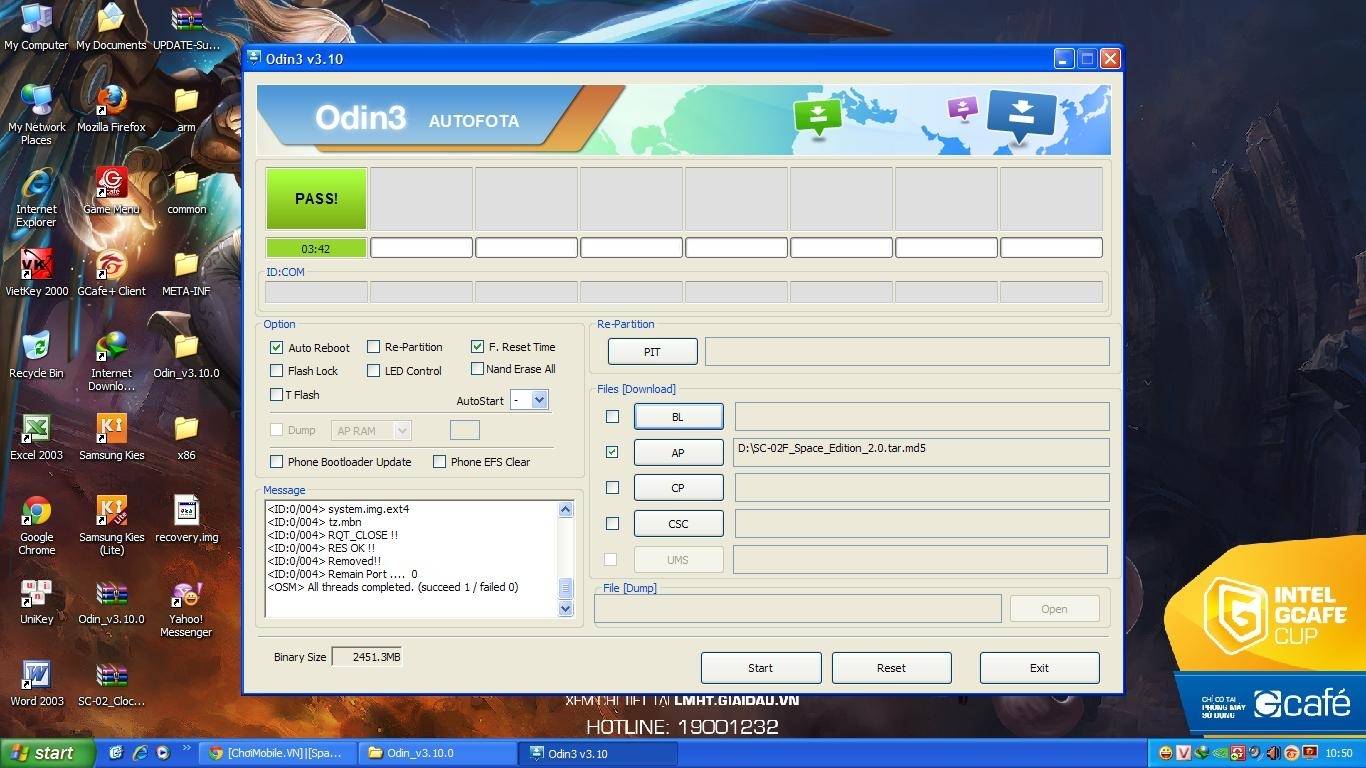Check the Nand Erase All option
1366x768 pixels.
tap(478, 369)
